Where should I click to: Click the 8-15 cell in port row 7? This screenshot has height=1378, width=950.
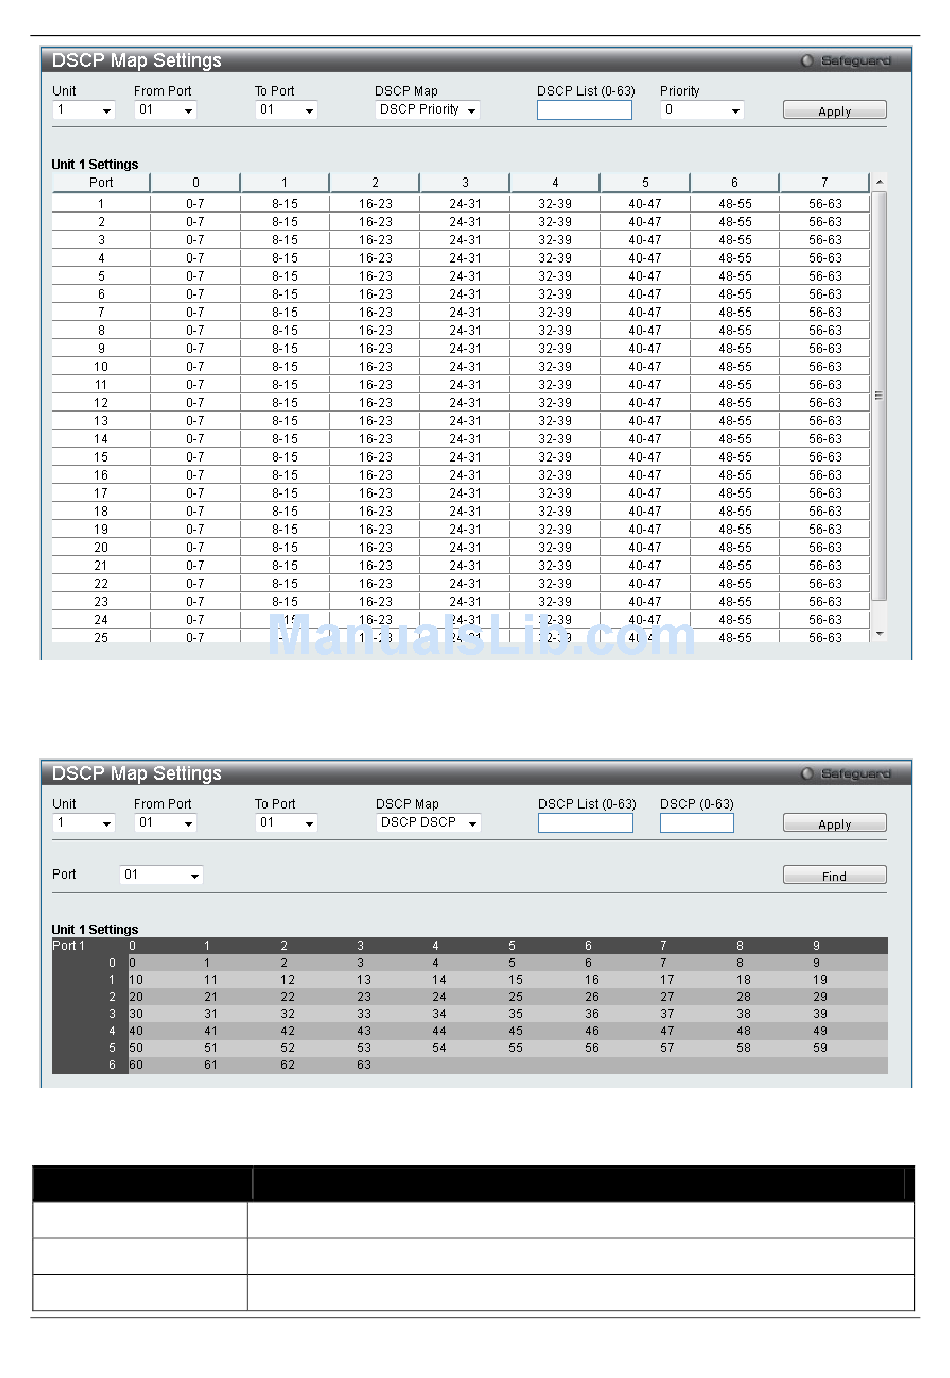[285, 312]
